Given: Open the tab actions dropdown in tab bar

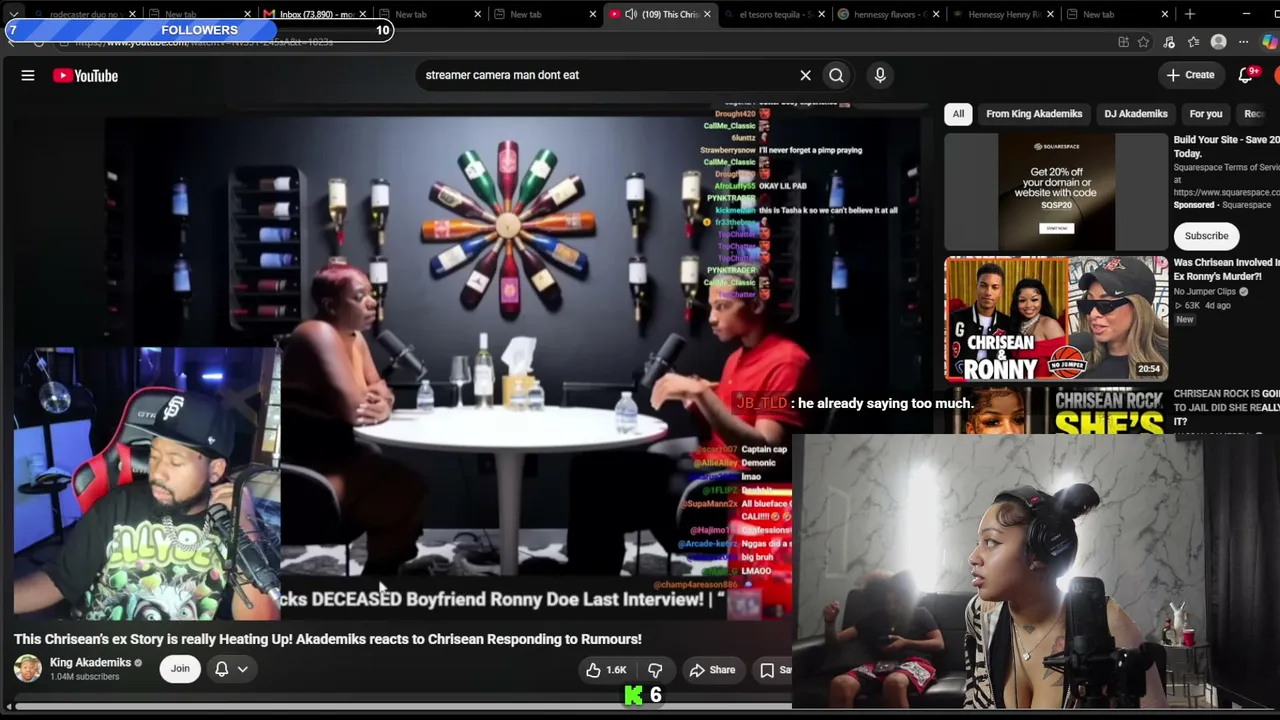Looking at the screenshot, I should pos(13,14).
